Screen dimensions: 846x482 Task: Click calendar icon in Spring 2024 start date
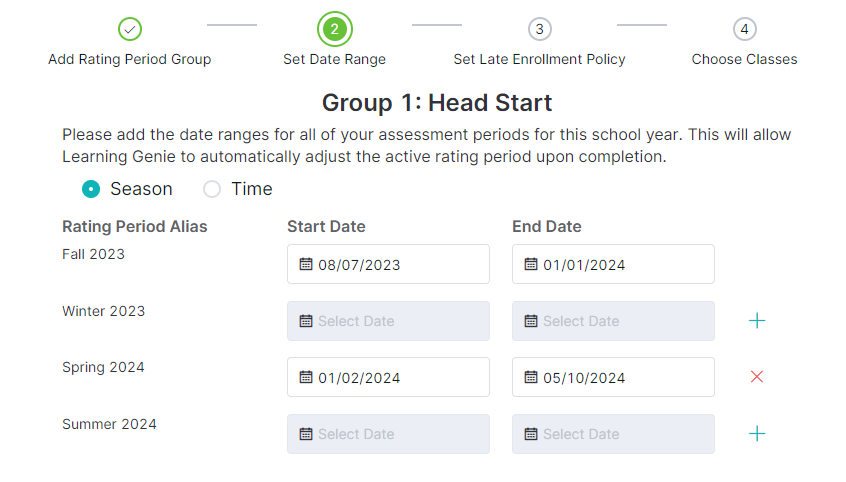pos(306,377)
